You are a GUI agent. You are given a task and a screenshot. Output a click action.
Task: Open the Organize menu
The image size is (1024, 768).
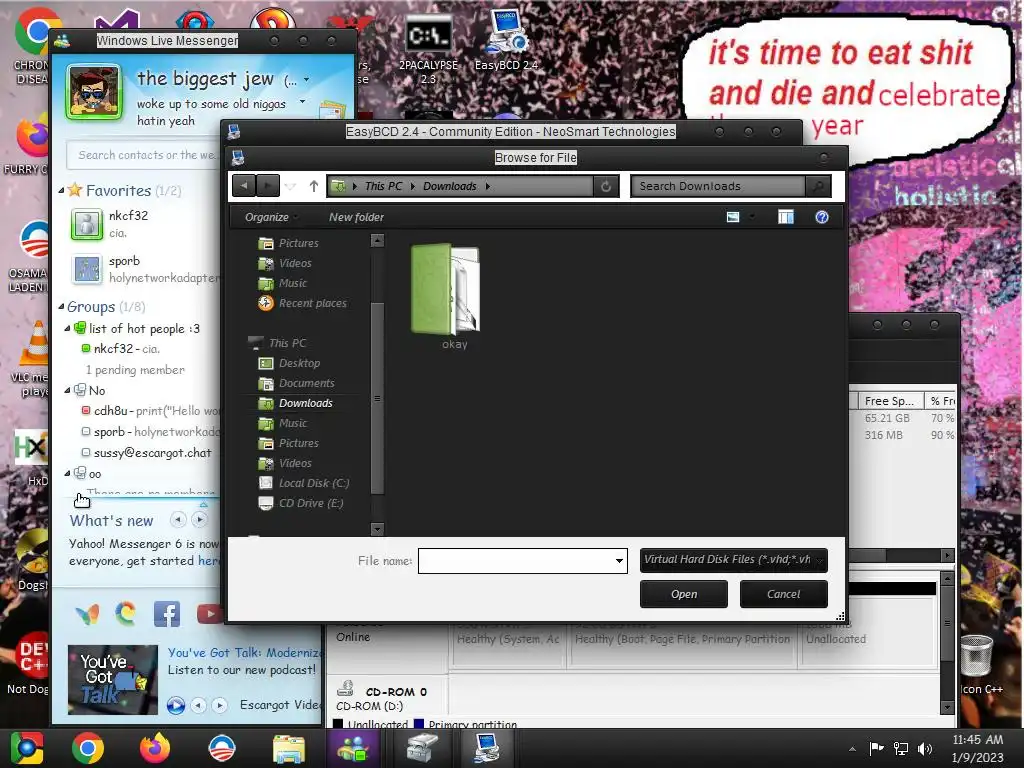pyautogui.click(x=270, y=217)
